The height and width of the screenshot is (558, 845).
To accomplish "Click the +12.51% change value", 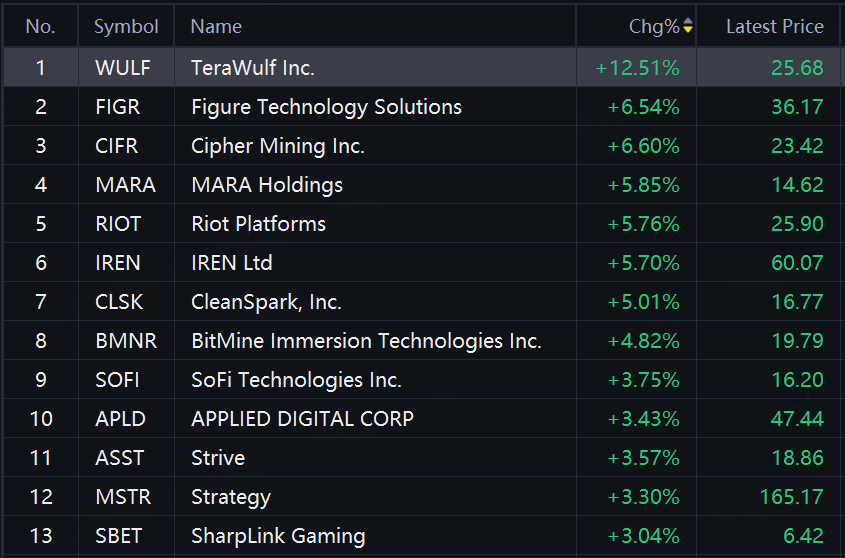I will pos(637,68).
